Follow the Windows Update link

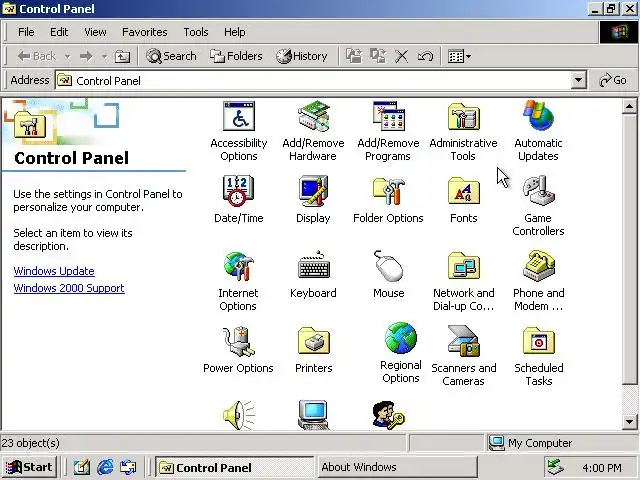(54, 271)
